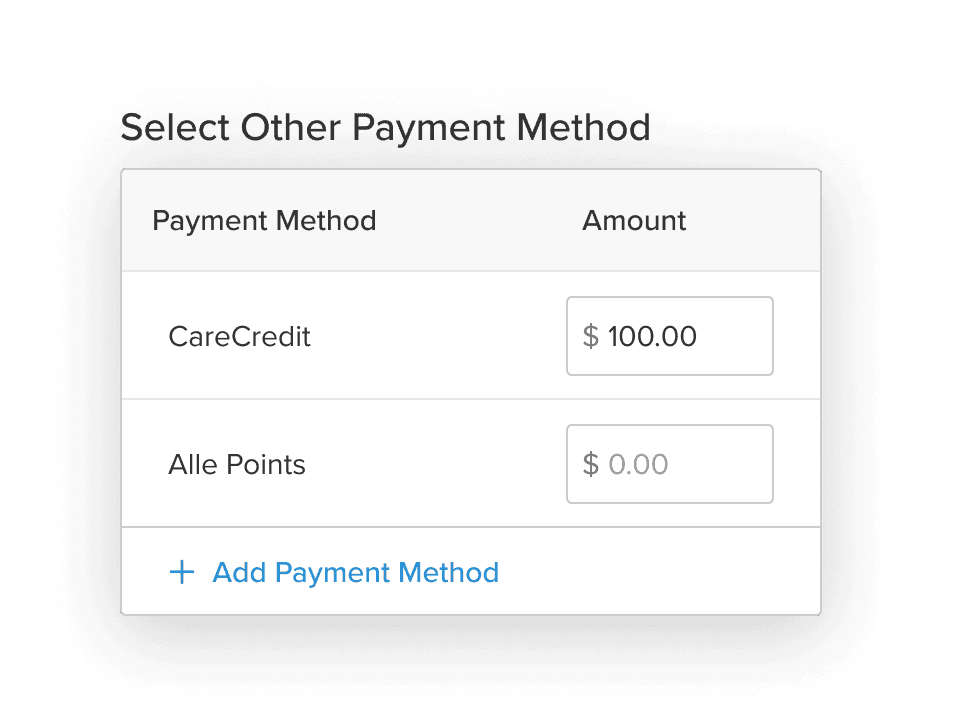Select the CareCredit payment method label

[x=239, y=336]
